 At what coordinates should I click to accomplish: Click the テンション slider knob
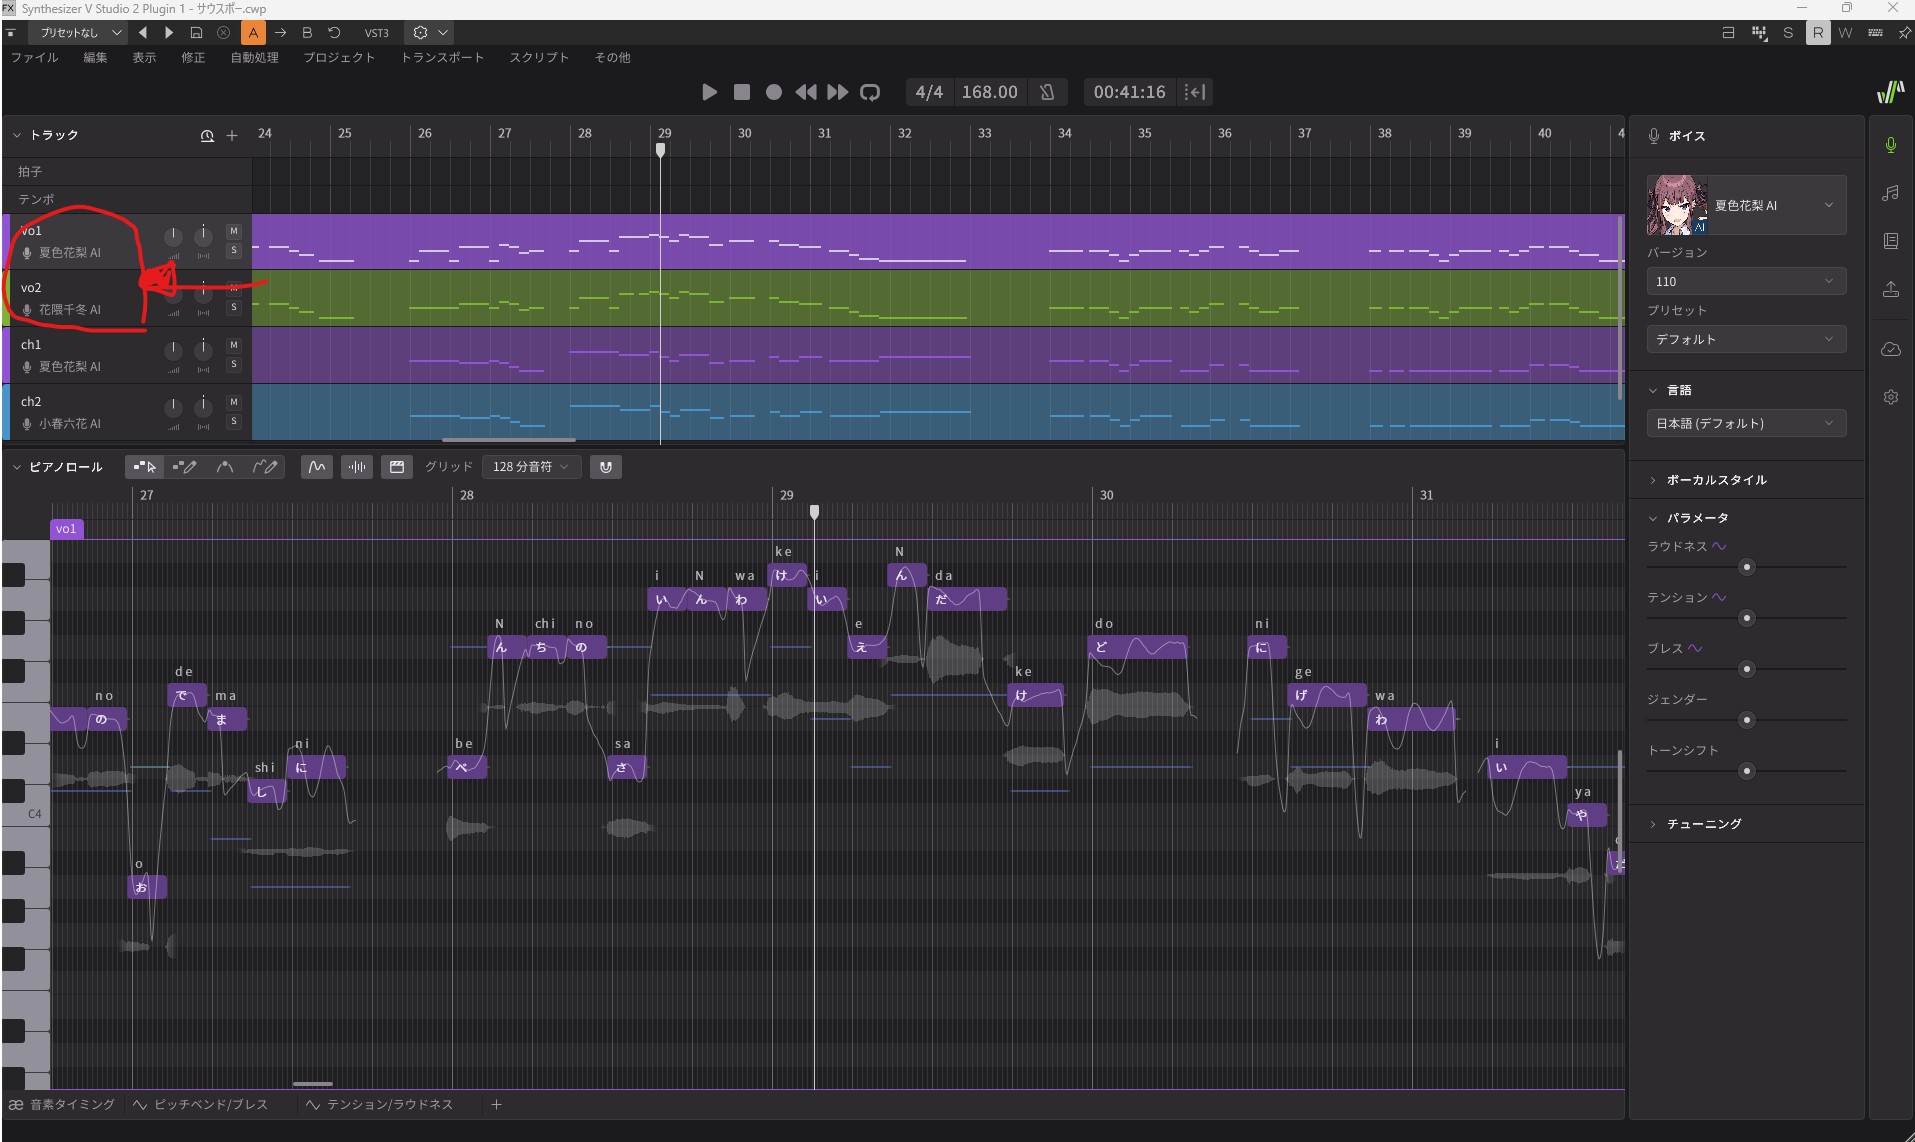(1747, 618)
